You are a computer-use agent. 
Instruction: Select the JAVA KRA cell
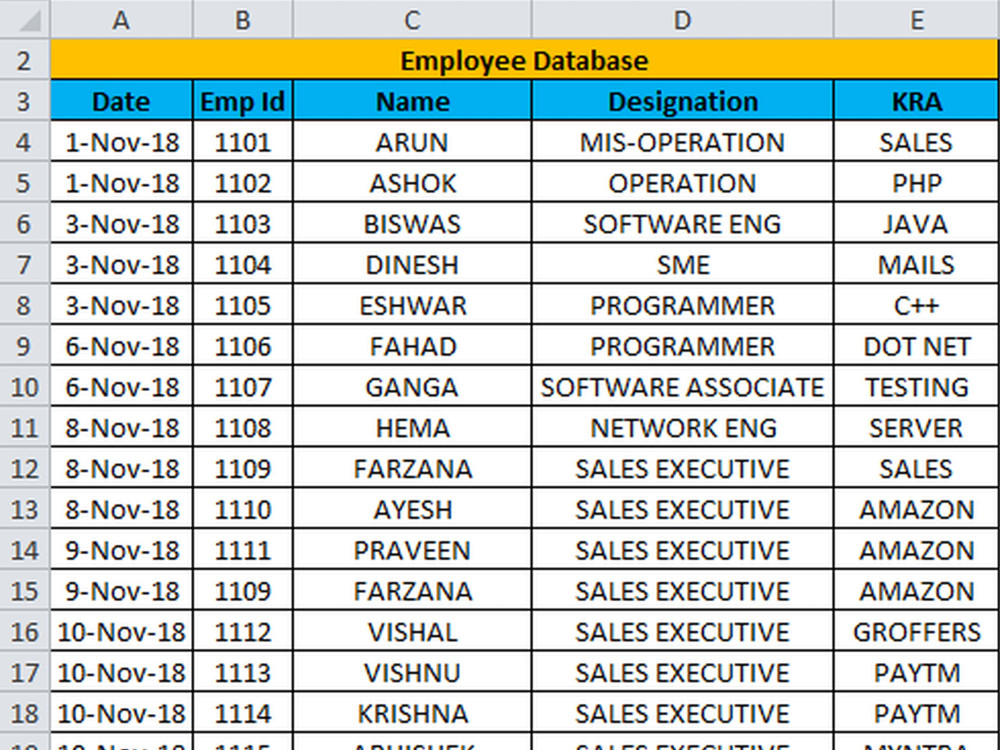[916, 223]
